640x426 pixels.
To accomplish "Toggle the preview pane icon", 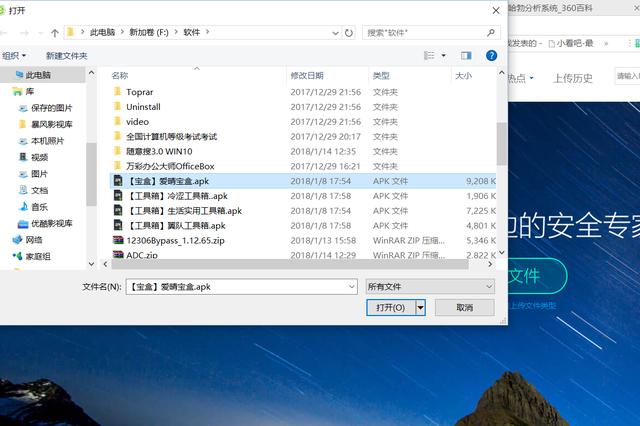I will pyautogui.click(x=466, y=55).
